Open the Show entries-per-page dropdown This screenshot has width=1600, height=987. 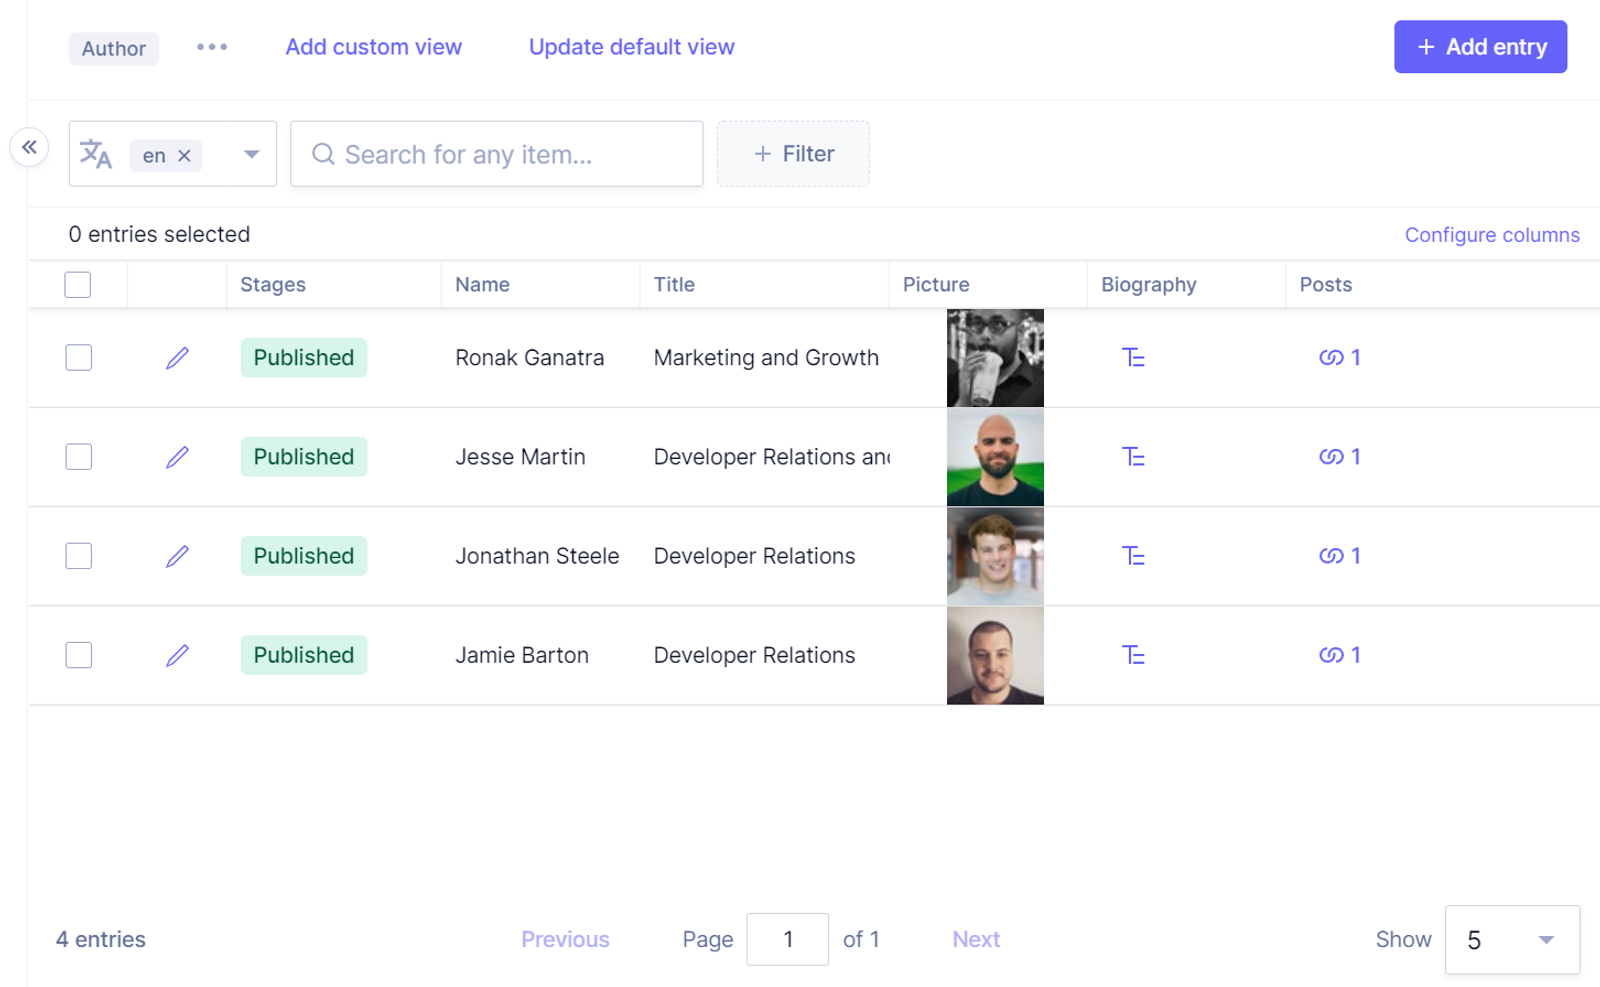[x=1511, y=940]
